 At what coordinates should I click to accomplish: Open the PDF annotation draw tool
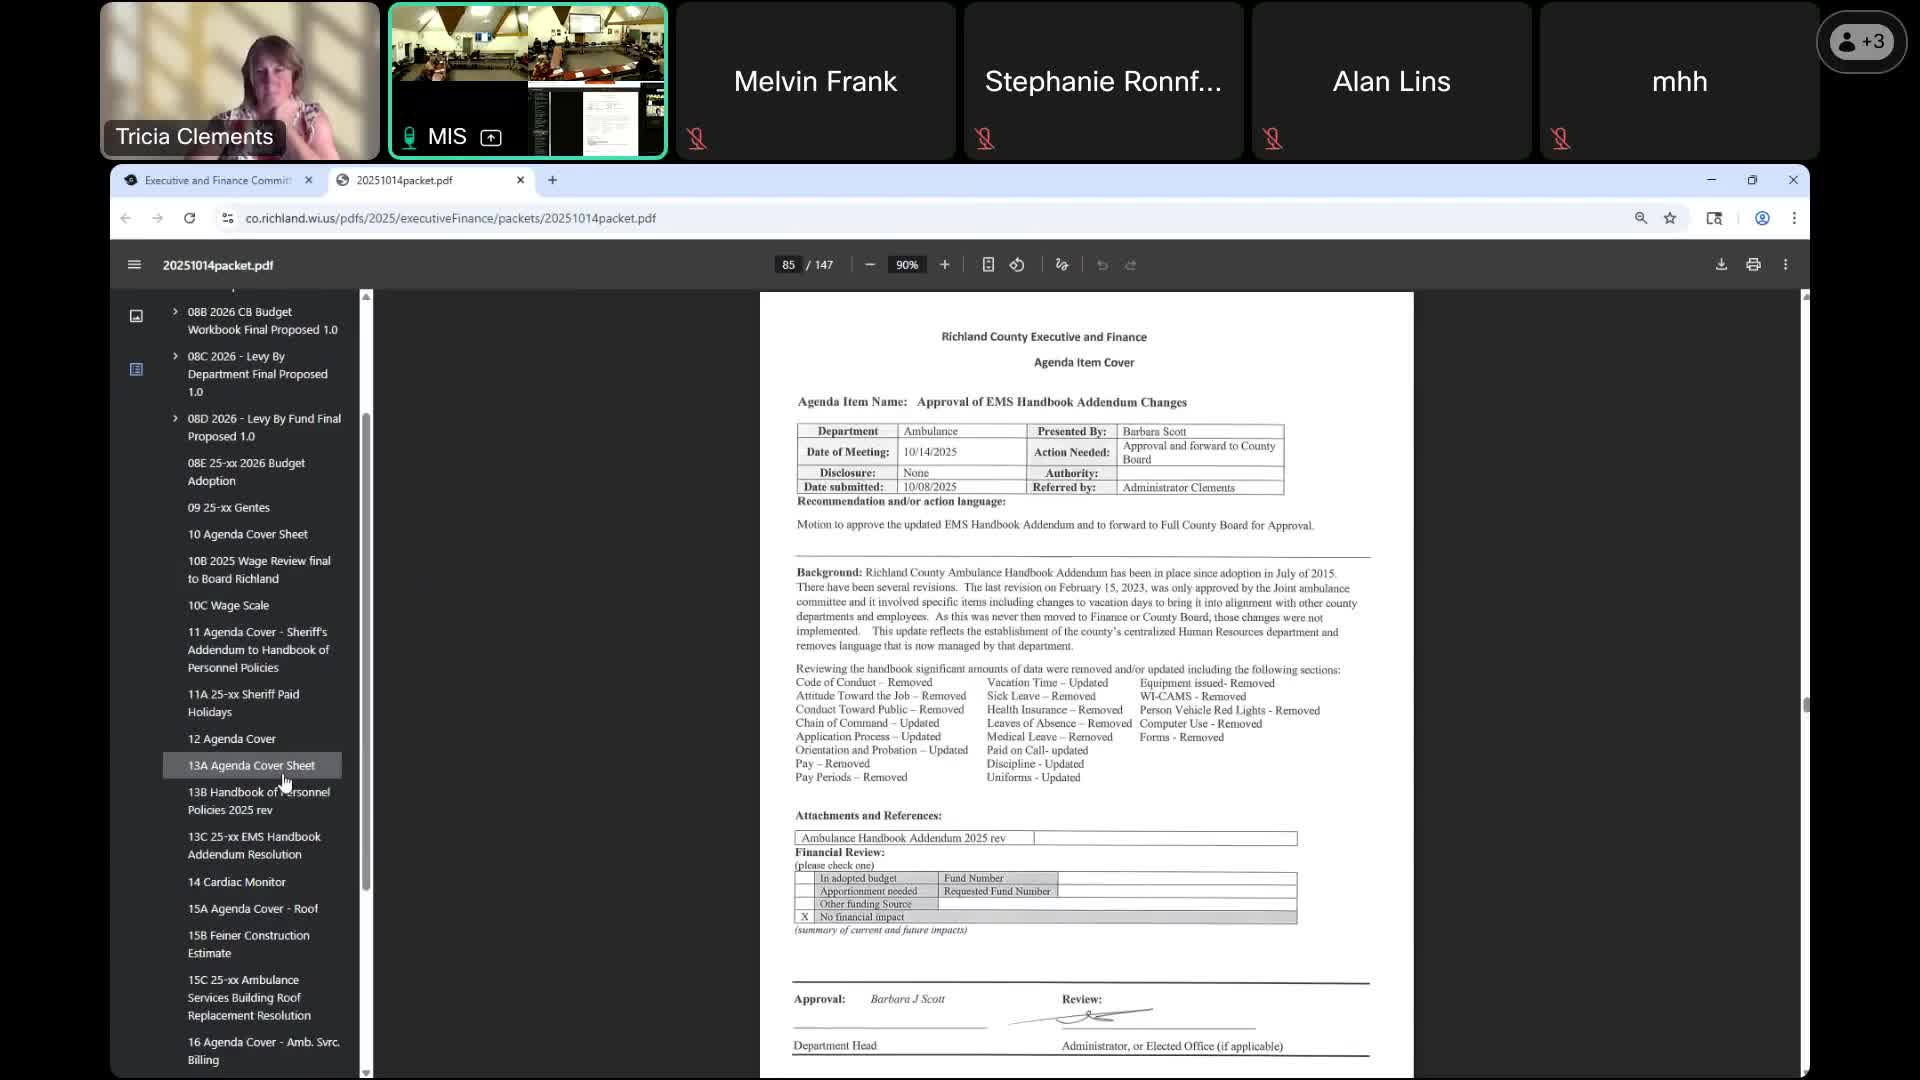[x=1062, y=265]
